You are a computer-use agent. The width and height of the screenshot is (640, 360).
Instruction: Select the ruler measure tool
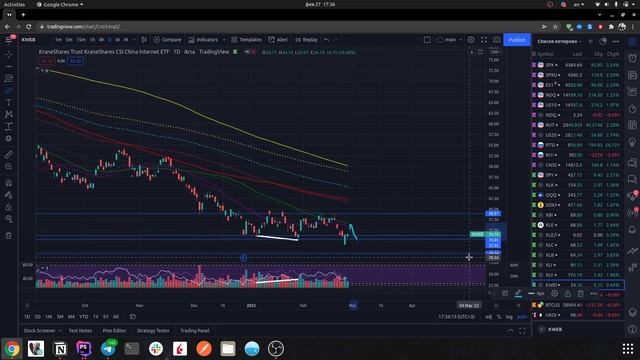tap(9, 154)
